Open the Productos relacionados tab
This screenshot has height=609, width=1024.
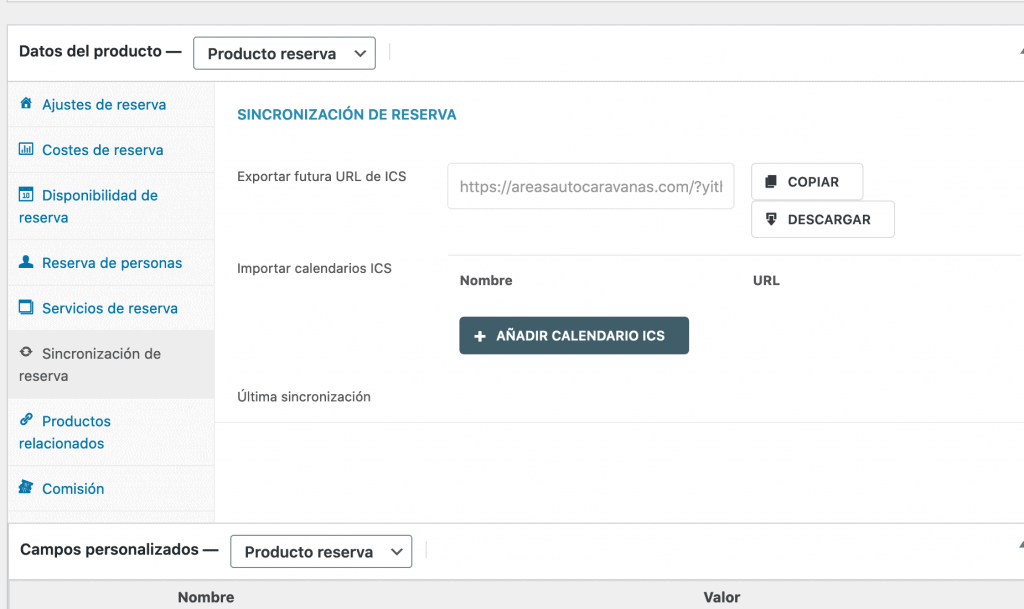[x=111, y=432]
